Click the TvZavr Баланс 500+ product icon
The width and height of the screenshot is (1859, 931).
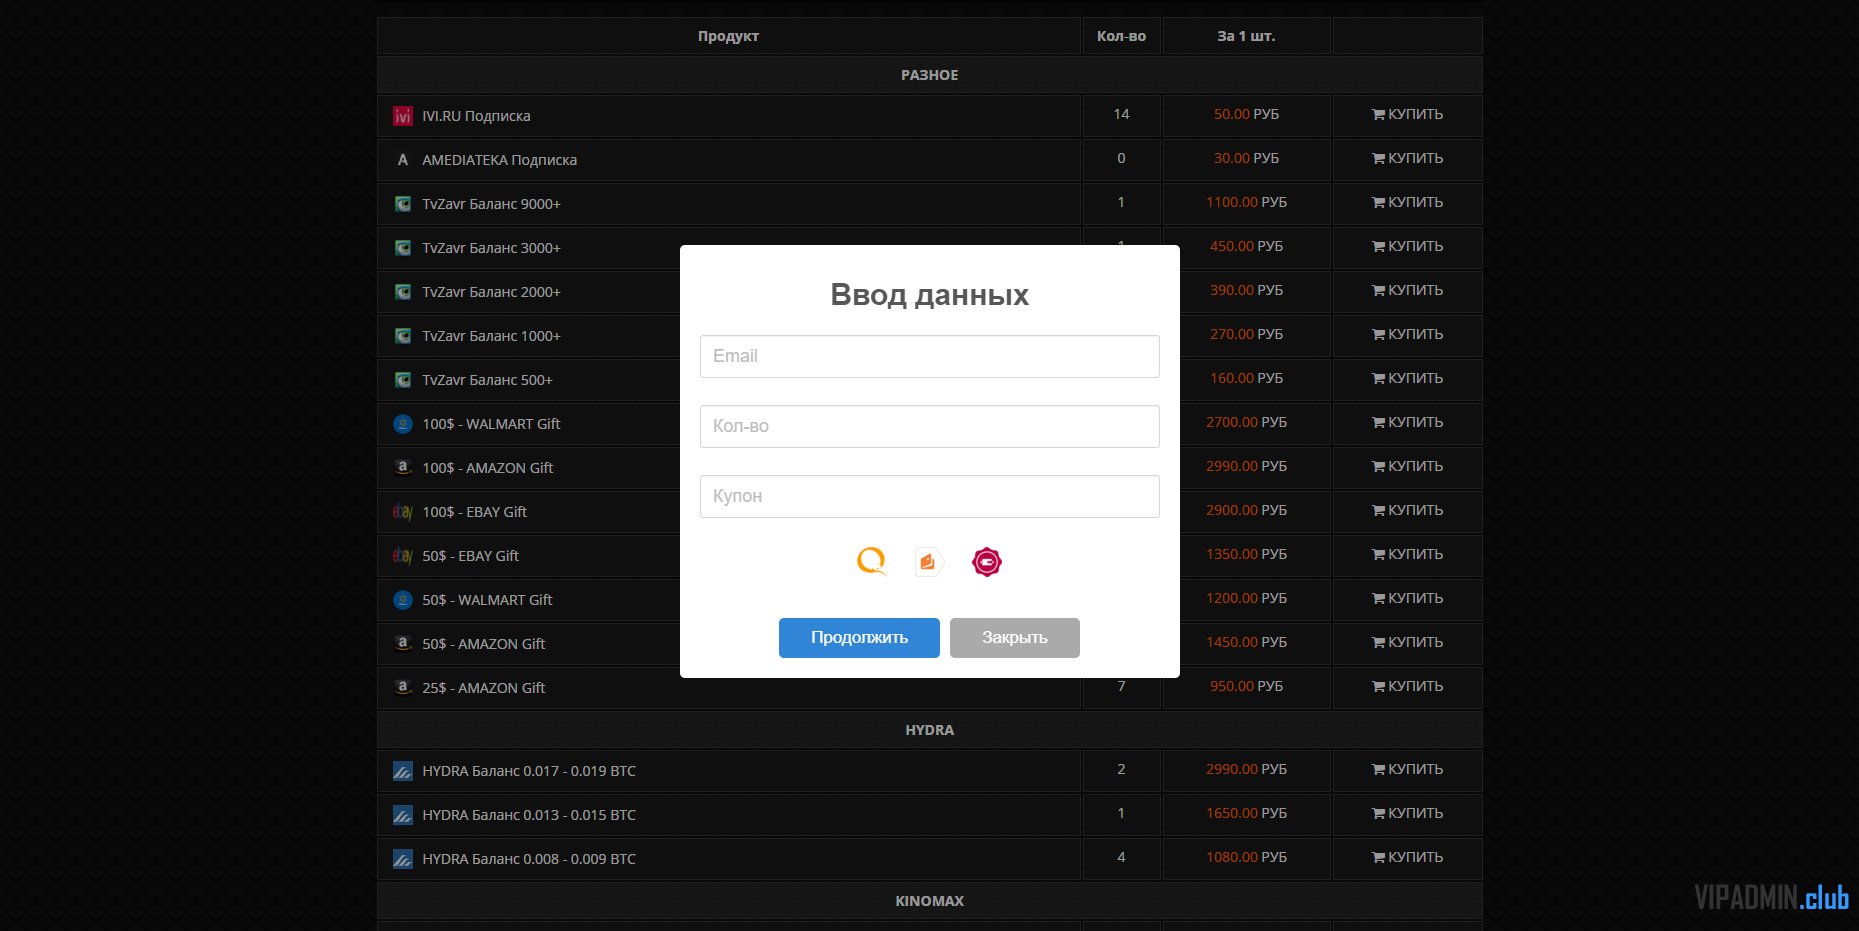pos(403,380)
